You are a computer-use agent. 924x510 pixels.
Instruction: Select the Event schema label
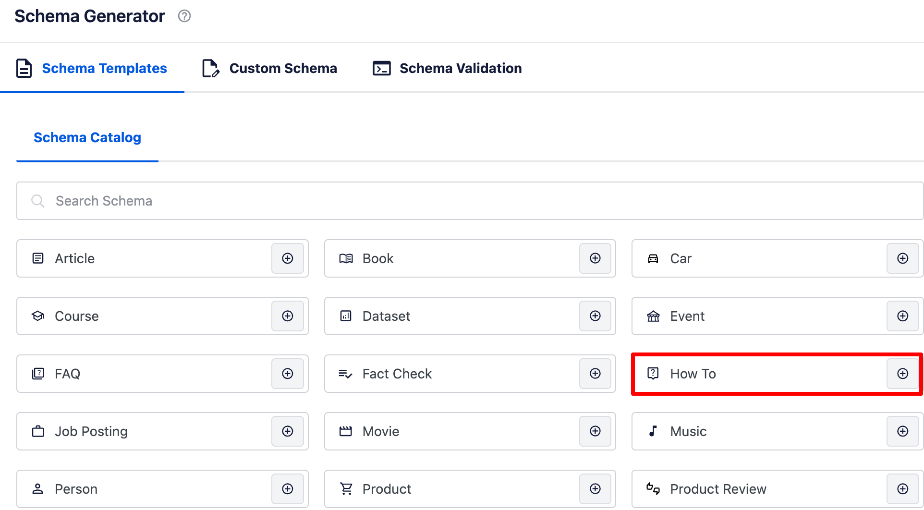pyautogui.click(x=687, y=316)
